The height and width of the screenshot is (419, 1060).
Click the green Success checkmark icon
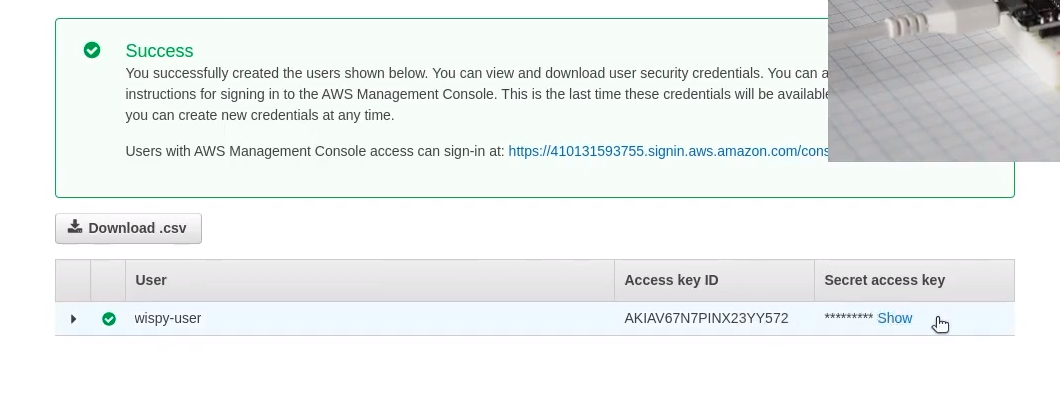coord(92,50)
